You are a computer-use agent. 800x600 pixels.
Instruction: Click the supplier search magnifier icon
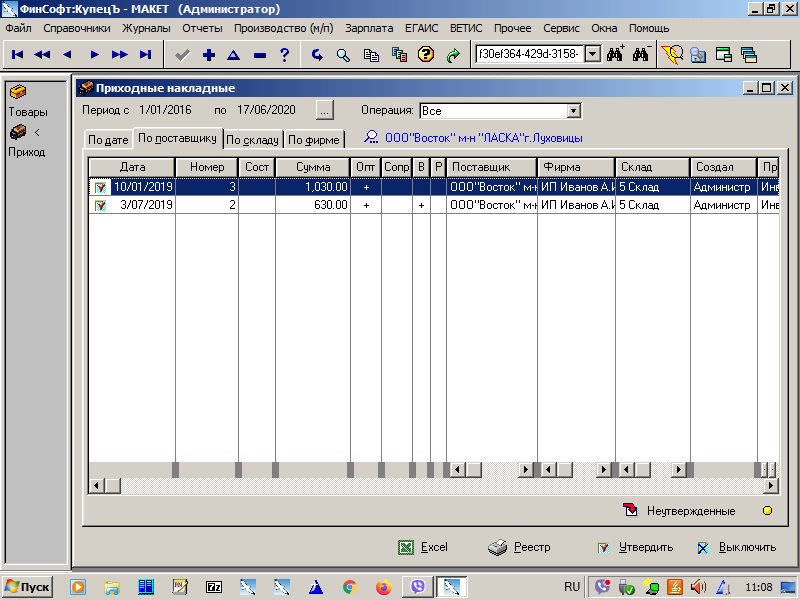pyautogui.click(x=372, y=138)
